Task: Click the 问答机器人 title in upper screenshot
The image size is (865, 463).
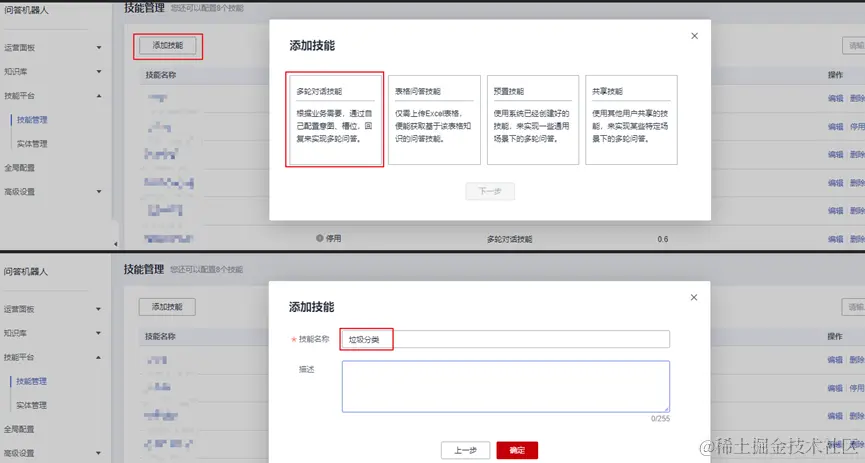Action: point(26,10)
